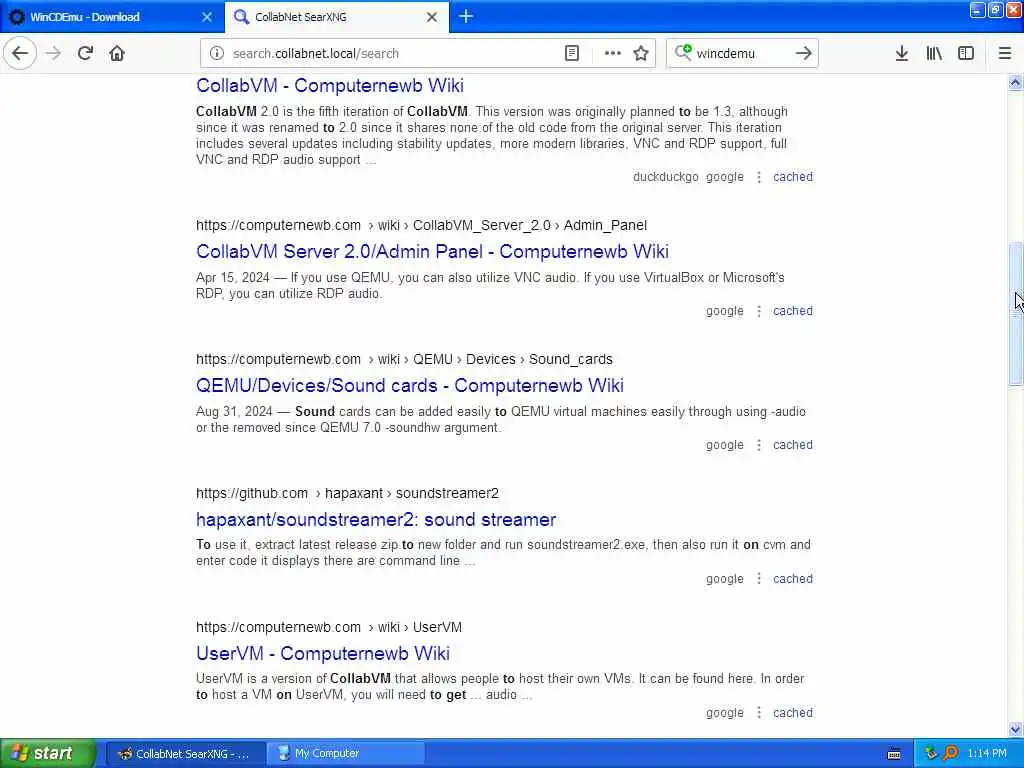Image resolution: width=1024 pixels, height=768 pixels.
Task: Open the library bookmarks and history
Action: 934,53
